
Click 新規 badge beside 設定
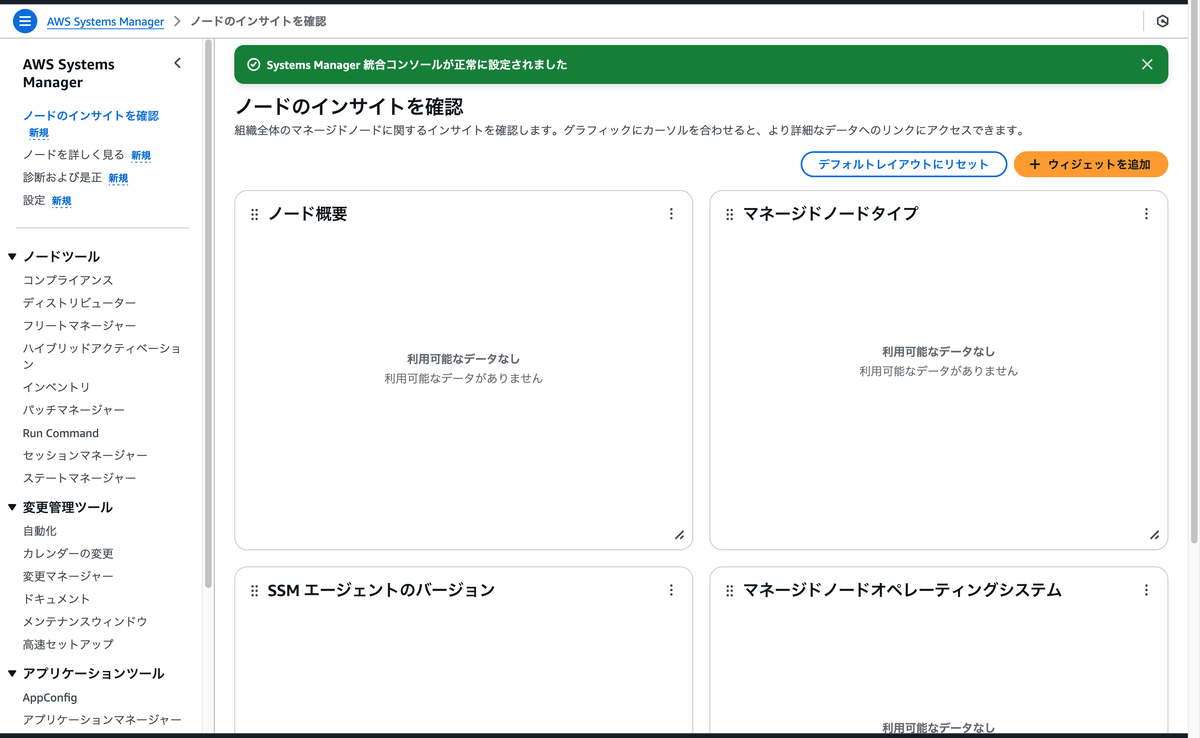pos(61,201)
